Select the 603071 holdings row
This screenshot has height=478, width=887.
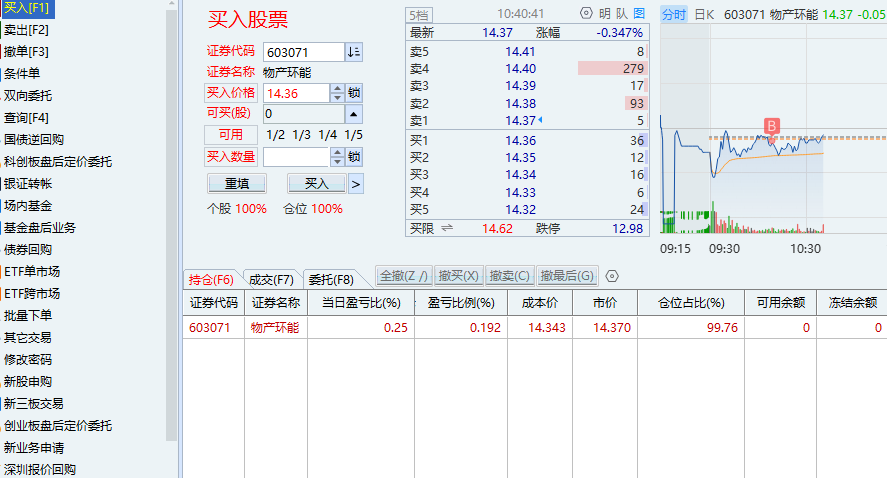[535, 328]
